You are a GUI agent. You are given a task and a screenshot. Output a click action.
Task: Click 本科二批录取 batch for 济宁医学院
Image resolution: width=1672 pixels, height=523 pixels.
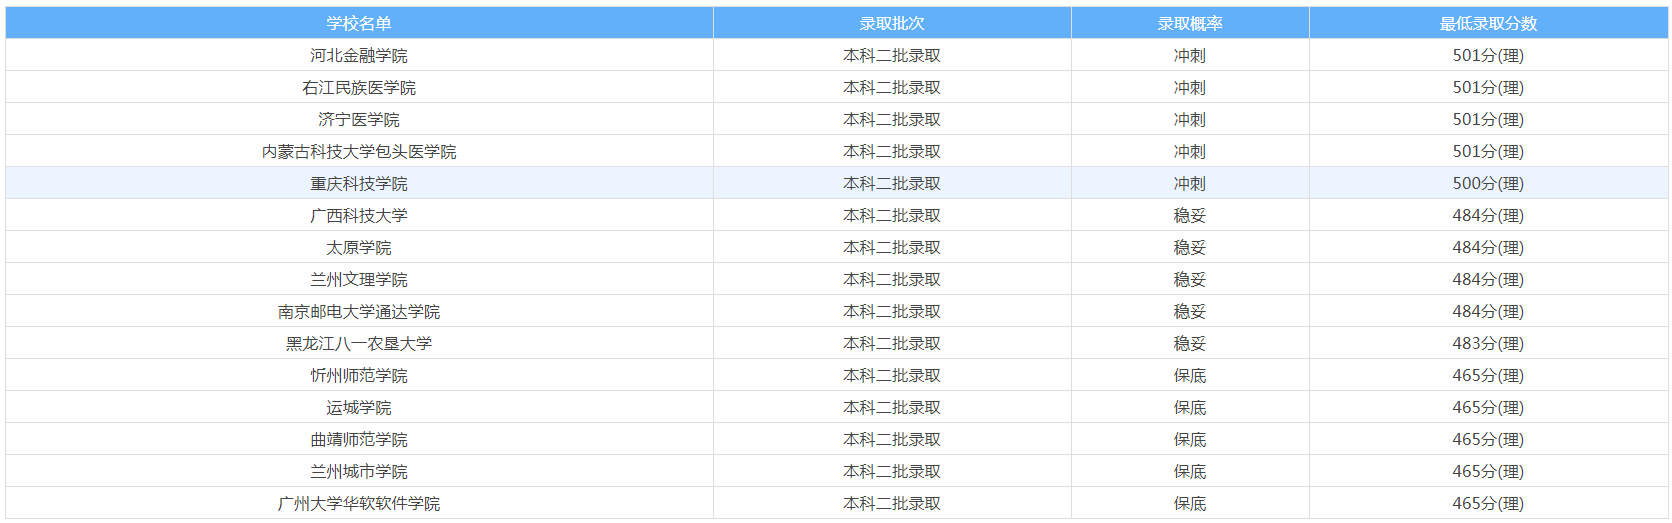892,119
